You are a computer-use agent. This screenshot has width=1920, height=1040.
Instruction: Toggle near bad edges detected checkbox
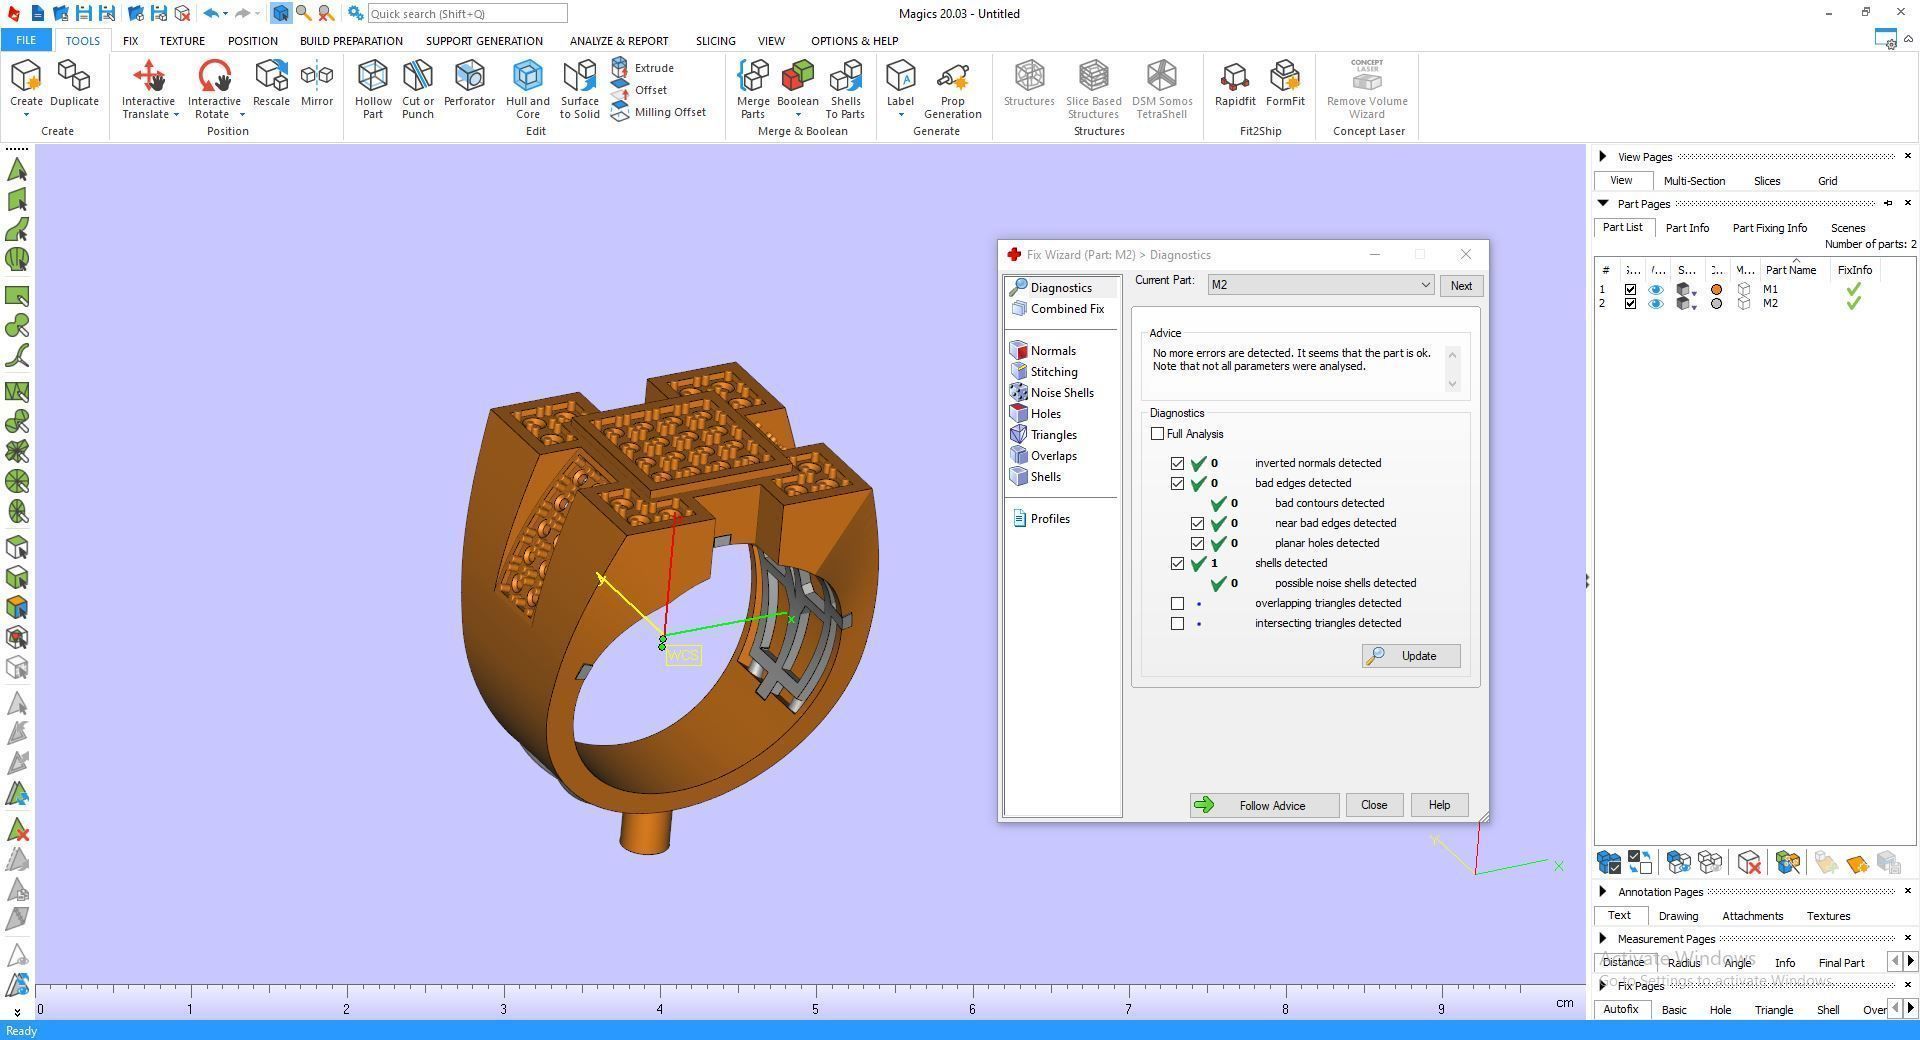(x=1197, y=524)
